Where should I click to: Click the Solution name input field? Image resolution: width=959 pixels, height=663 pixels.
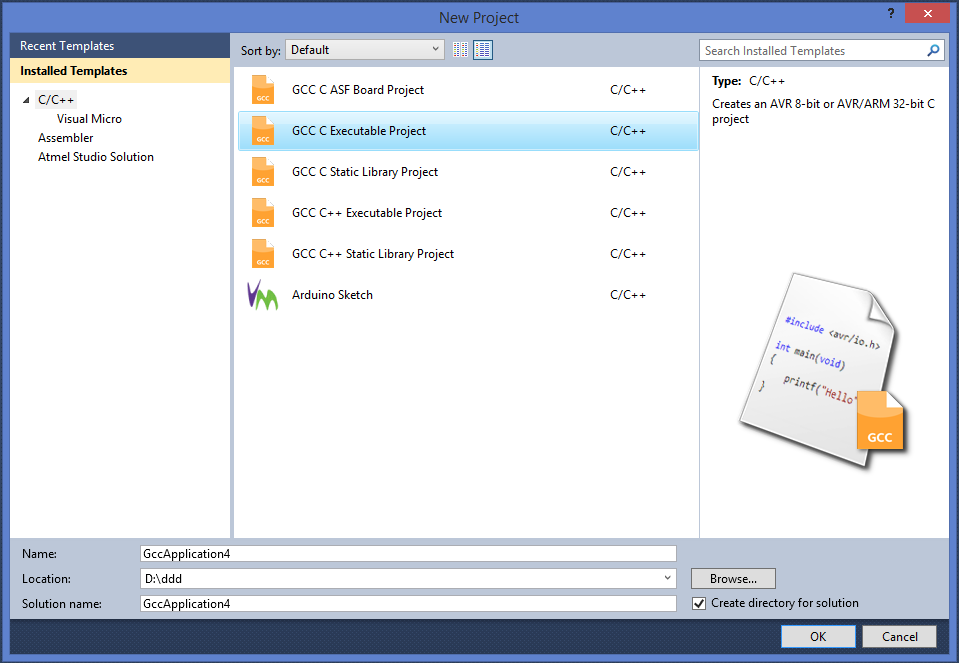pyautogui.click(x=408, y=604)
